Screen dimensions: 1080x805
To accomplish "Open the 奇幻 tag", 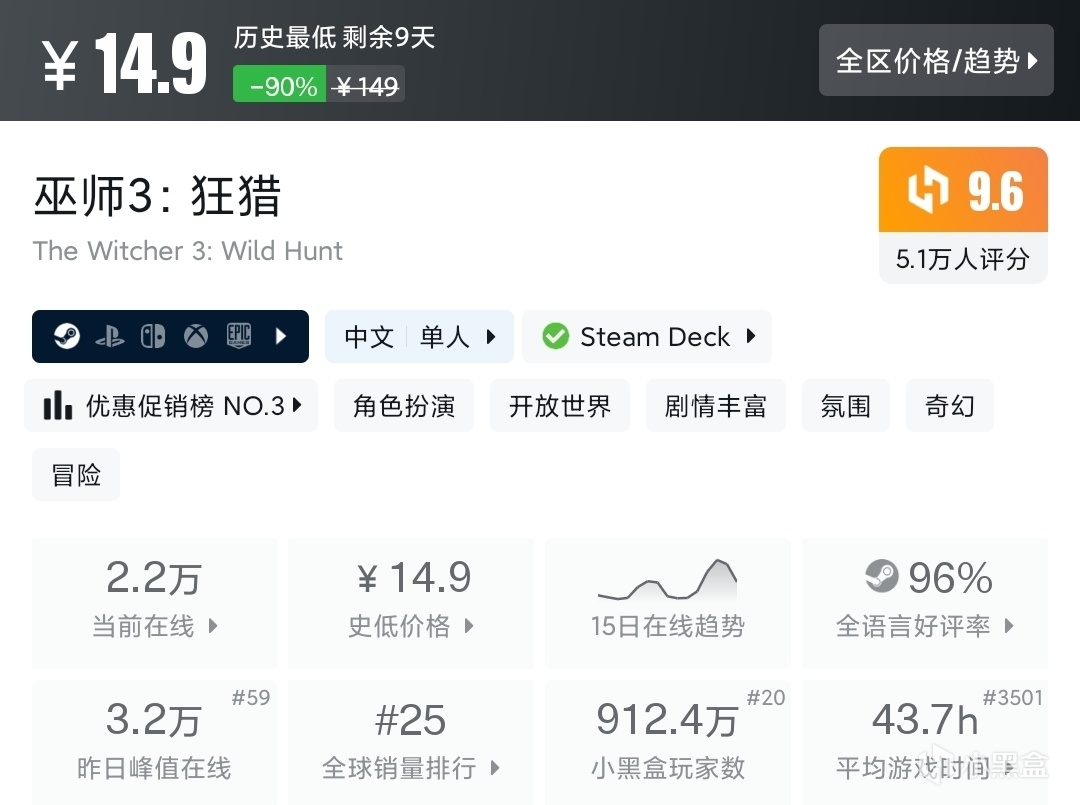I will [x=949, y=406].
